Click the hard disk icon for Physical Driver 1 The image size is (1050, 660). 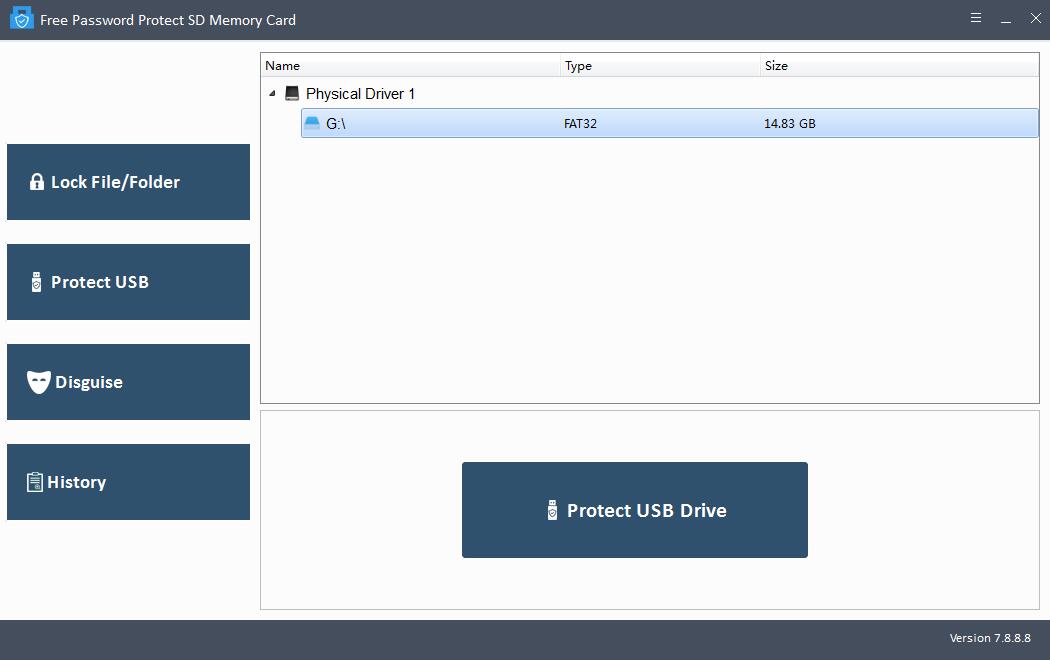pos(292,93)
